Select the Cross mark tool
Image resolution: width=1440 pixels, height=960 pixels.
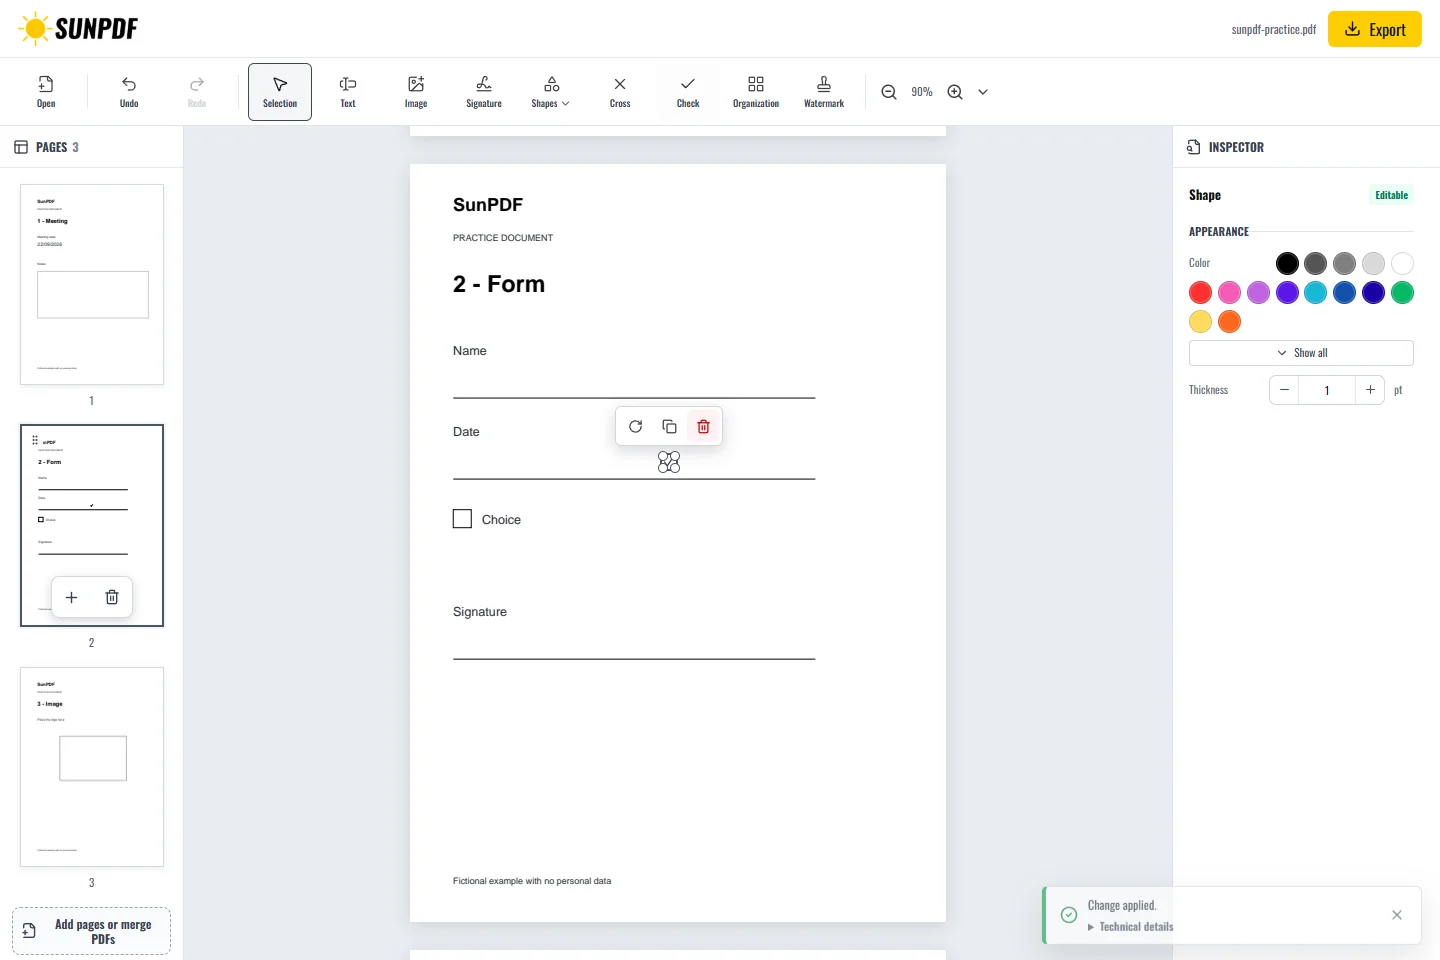coord(620,92)
